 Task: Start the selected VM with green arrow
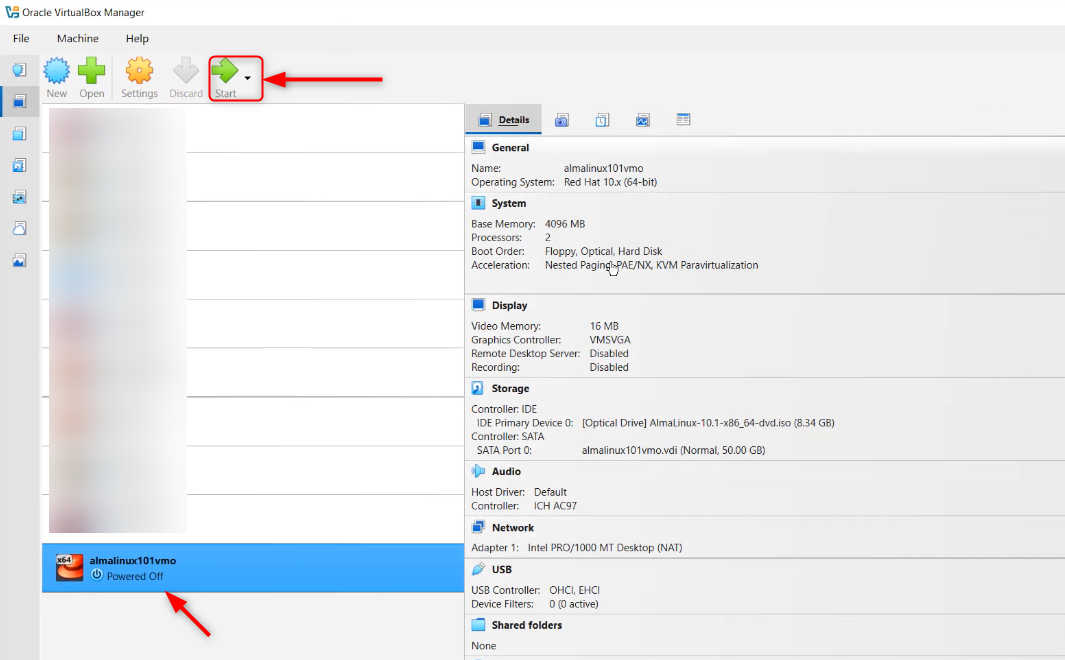pos(225,71)
